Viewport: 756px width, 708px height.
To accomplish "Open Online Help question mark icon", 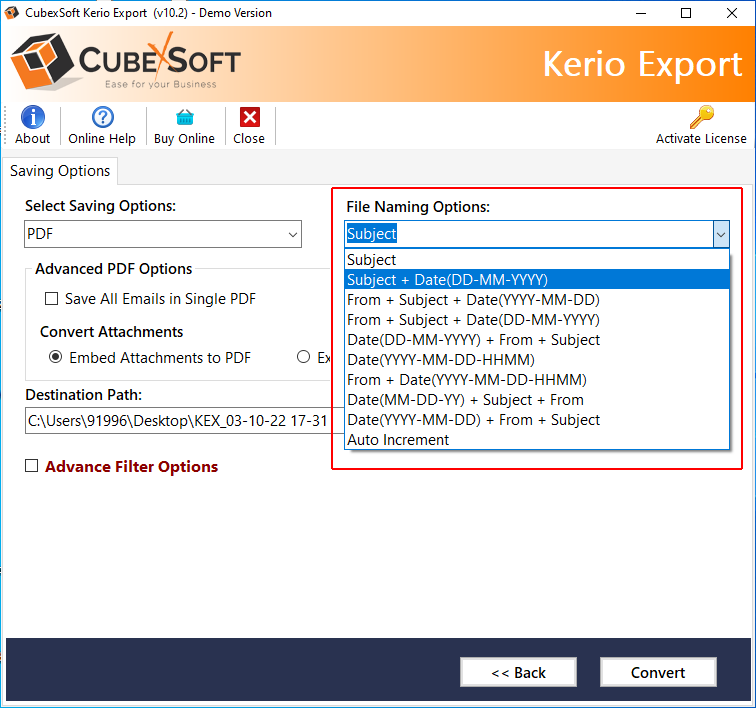I will pyautogui.click(x=103, y=117).
